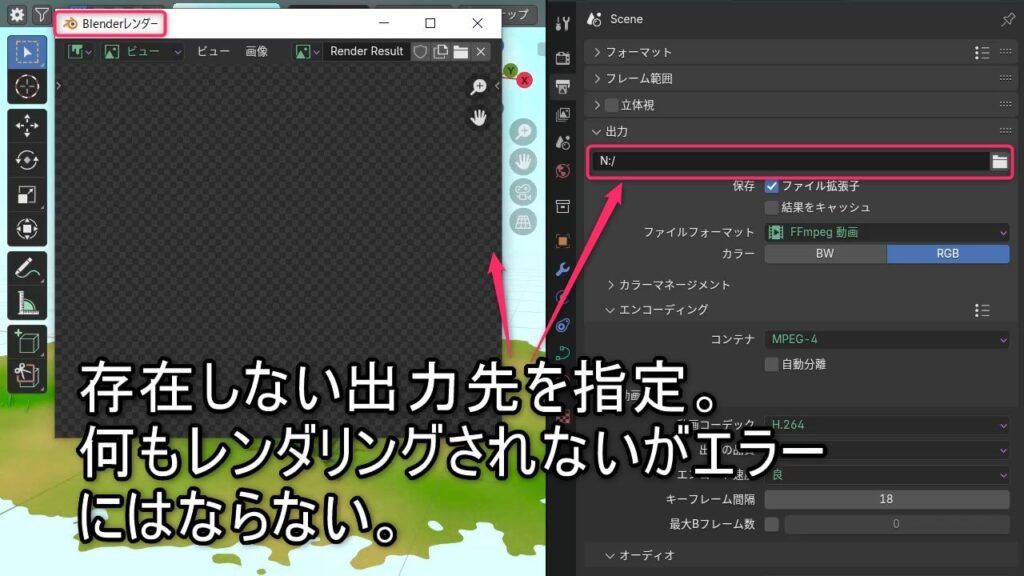Image resolution: width=1024 pixels, height=576 pixels.
Task: Select the Select Box tool in left toolbar
Action: (27, 52)
